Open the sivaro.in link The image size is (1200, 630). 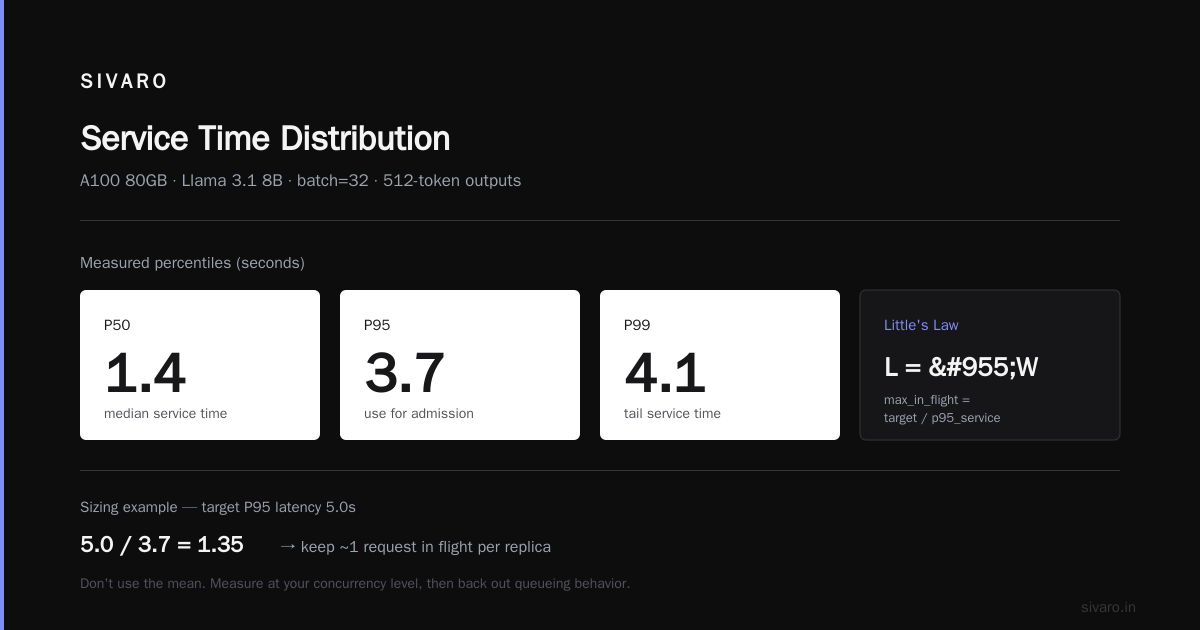tap(1108, 607)
